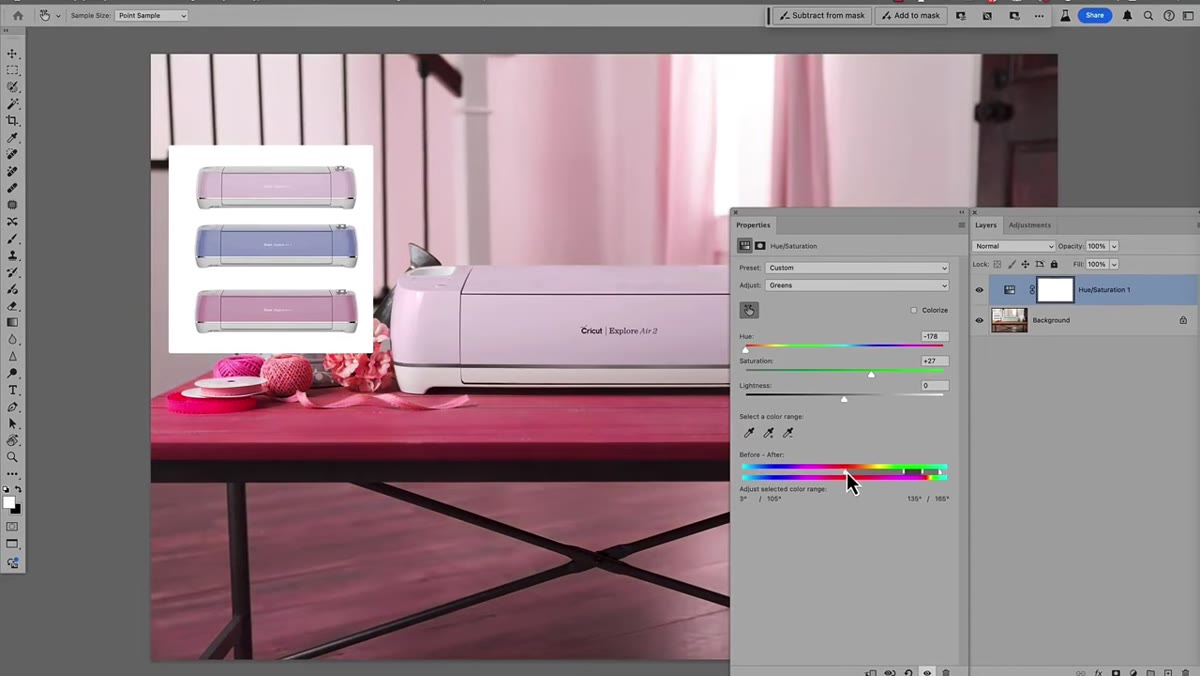The width and height of the screenshot is (1200, 676).
Task: Open the beaker labs icon
Action: (1066, 16)
